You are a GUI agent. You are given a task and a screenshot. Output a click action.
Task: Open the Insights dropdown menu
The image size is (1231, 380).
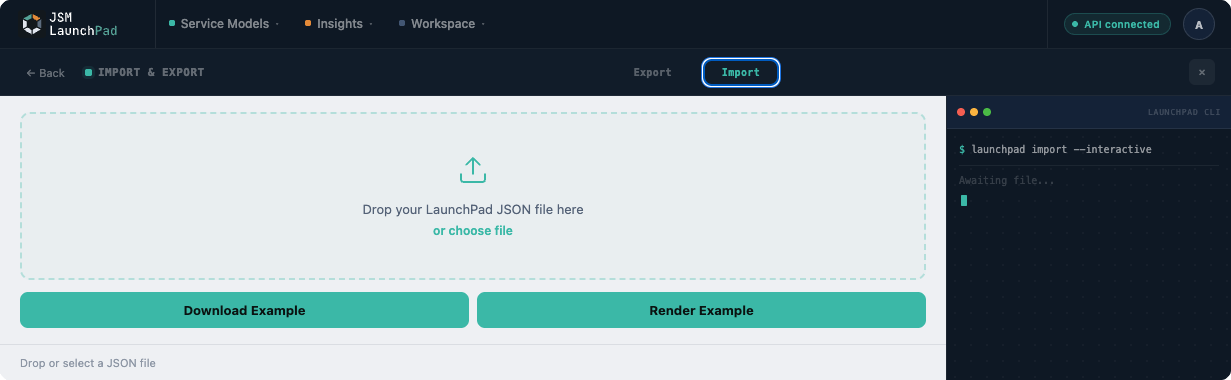(x=339, y=24)
